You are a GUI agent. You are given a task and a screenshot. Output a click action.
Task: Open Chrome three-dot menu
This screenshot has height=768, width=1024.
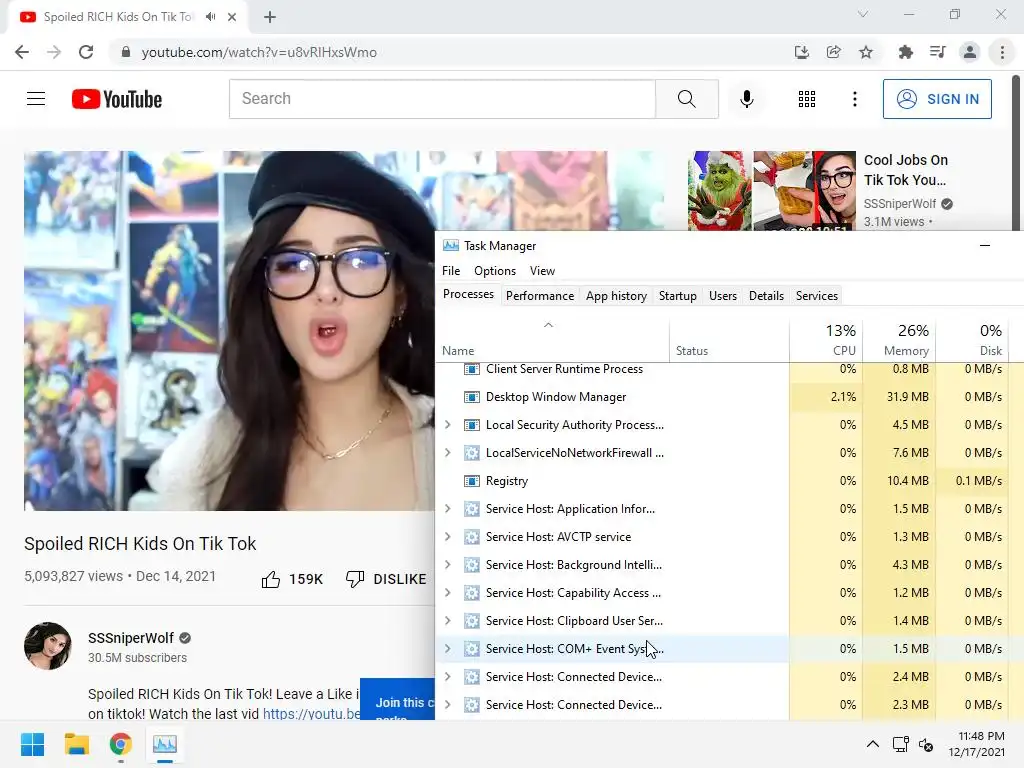click(1002, 52)
